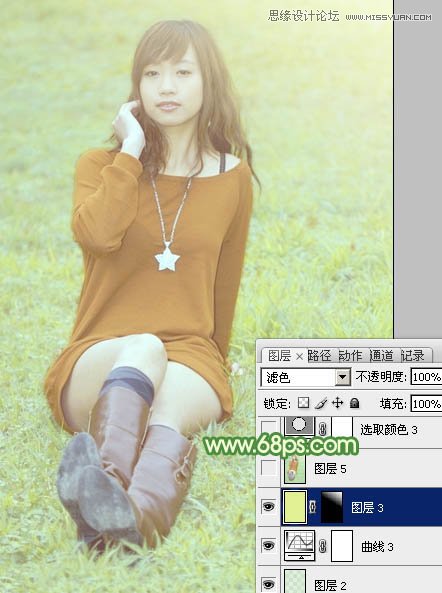Click the 填充 100% field
This screenshot has height=593, width=442.
click(426, 404)
